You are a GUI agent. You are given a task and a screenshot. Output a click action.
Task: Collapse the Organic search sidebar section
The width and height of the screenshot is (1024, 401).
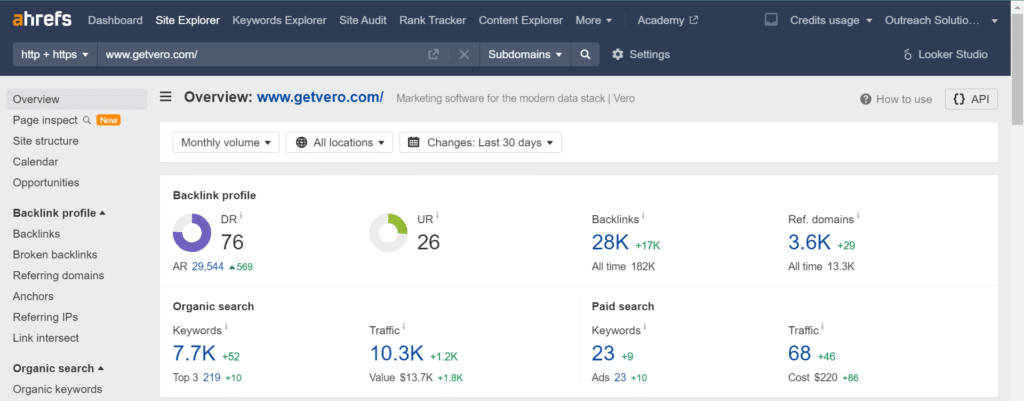[58, 368]
